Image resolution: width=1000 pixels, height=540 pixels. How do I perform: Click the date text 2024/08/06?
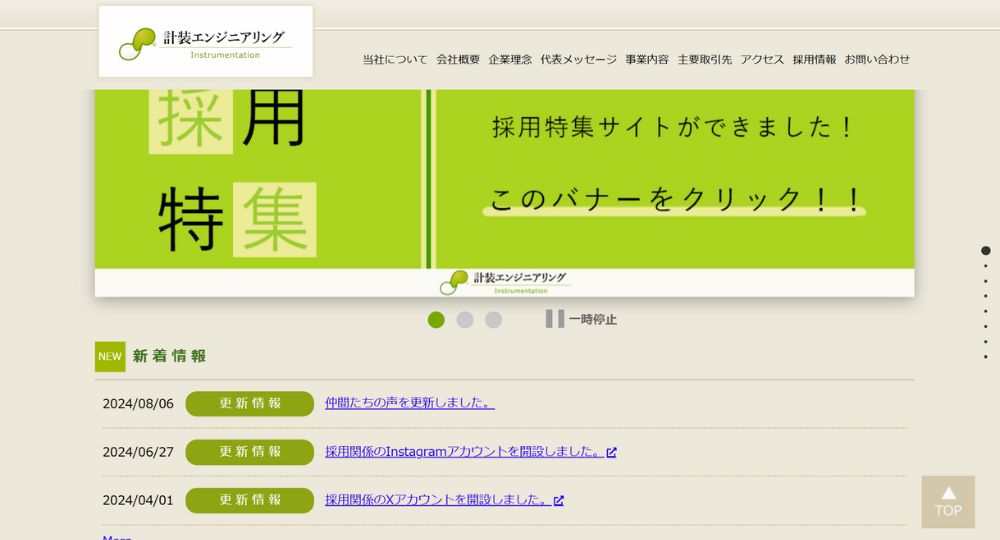tap(138, 404)
